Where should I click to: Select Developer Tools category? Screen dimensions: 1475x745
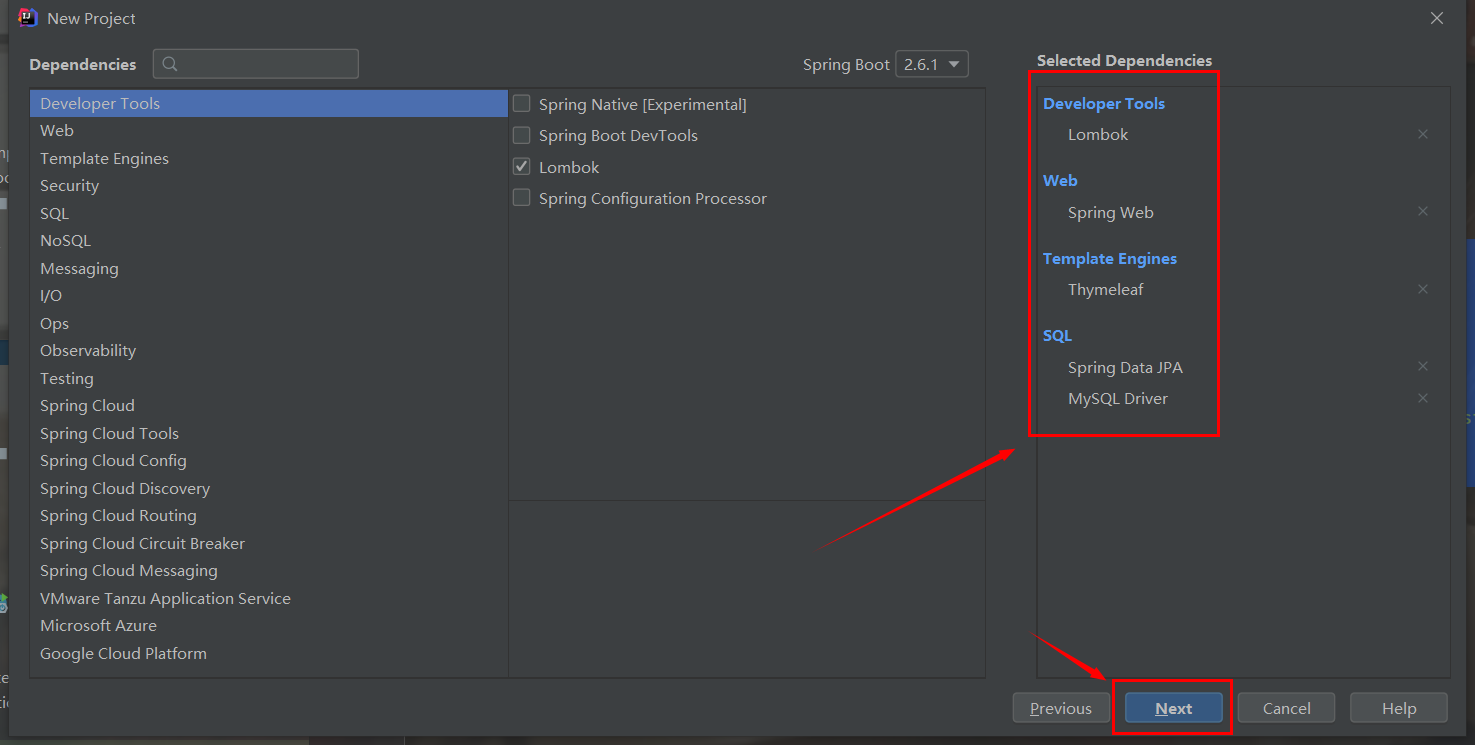pyautogui.click(x=269, y=103)
